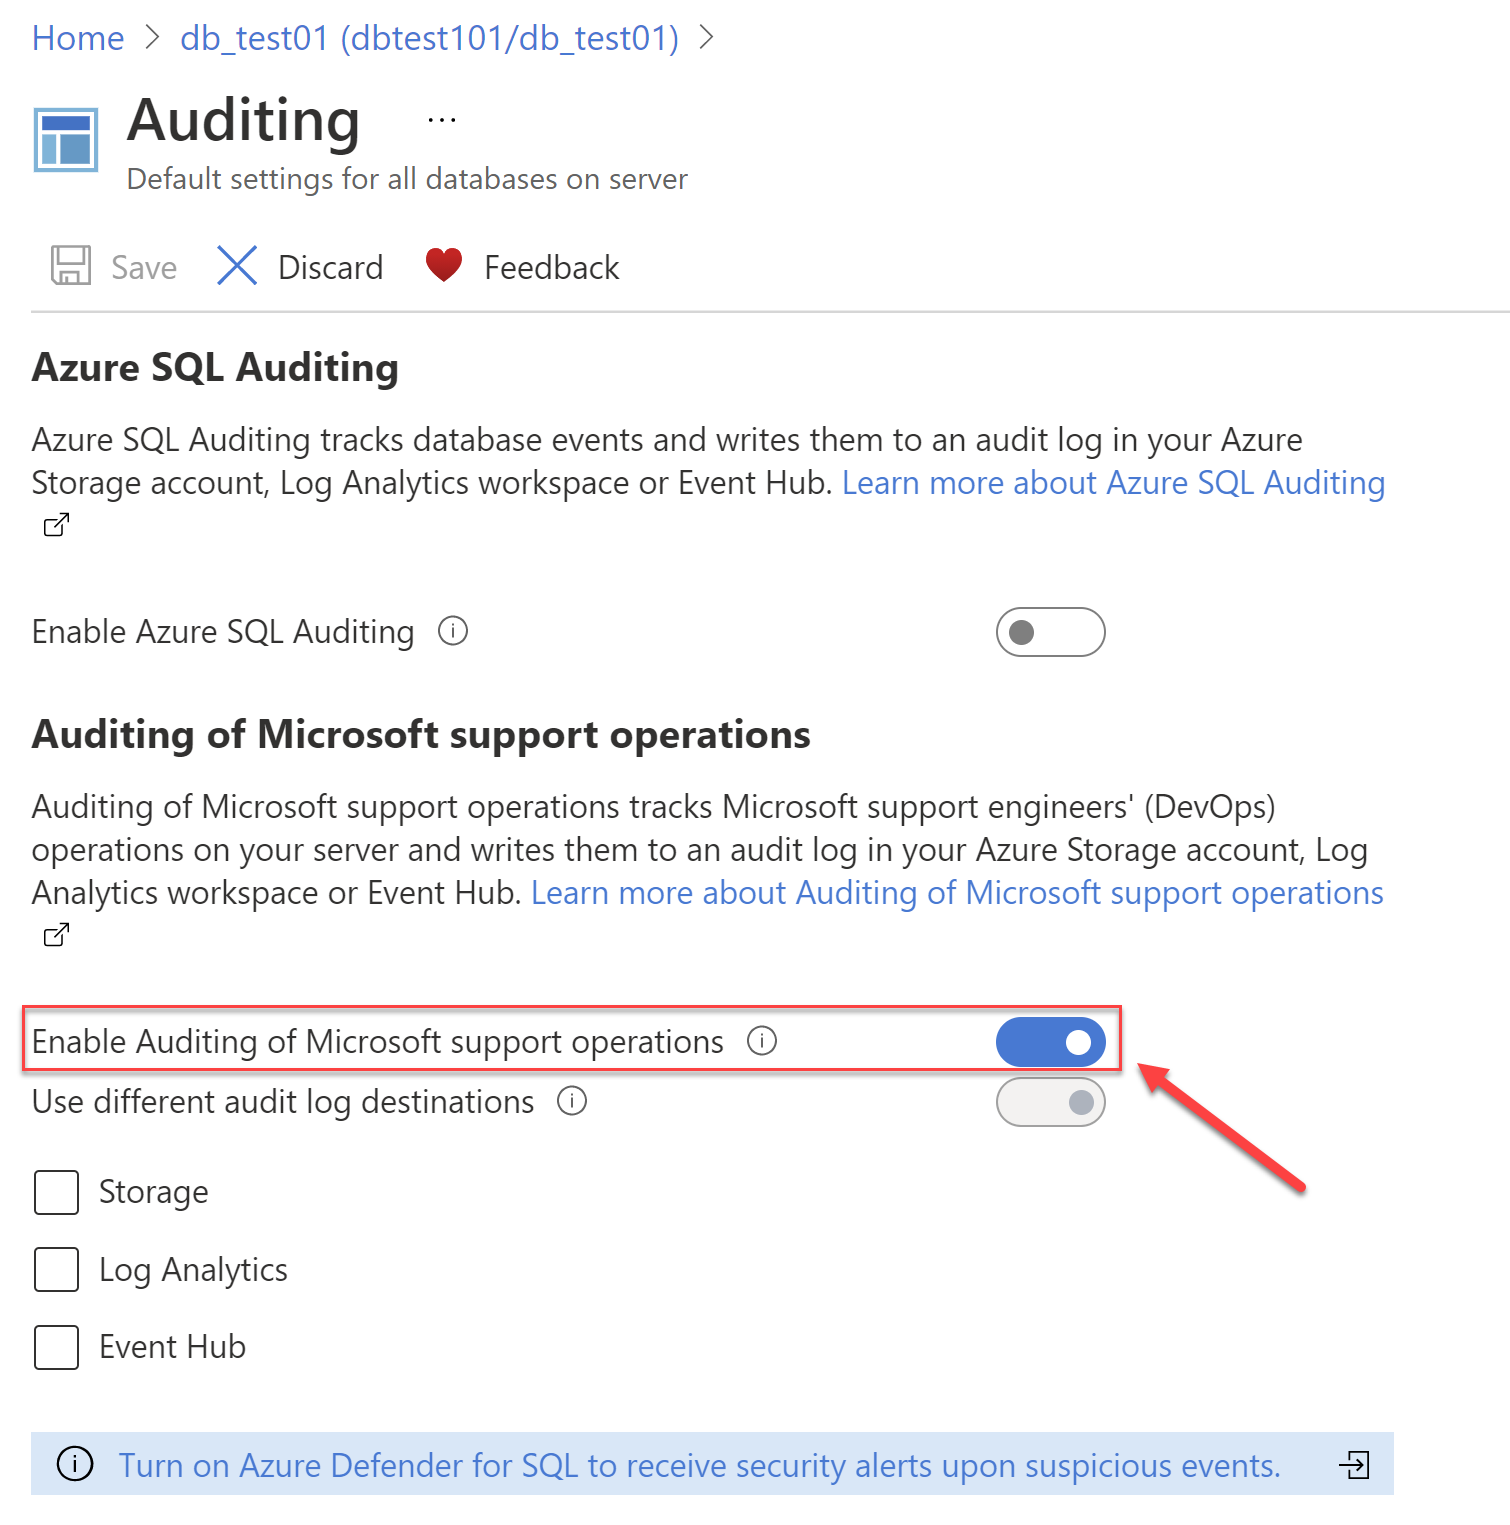
Task: Click the Auditing page title
Action: click(x=243, y=121)
